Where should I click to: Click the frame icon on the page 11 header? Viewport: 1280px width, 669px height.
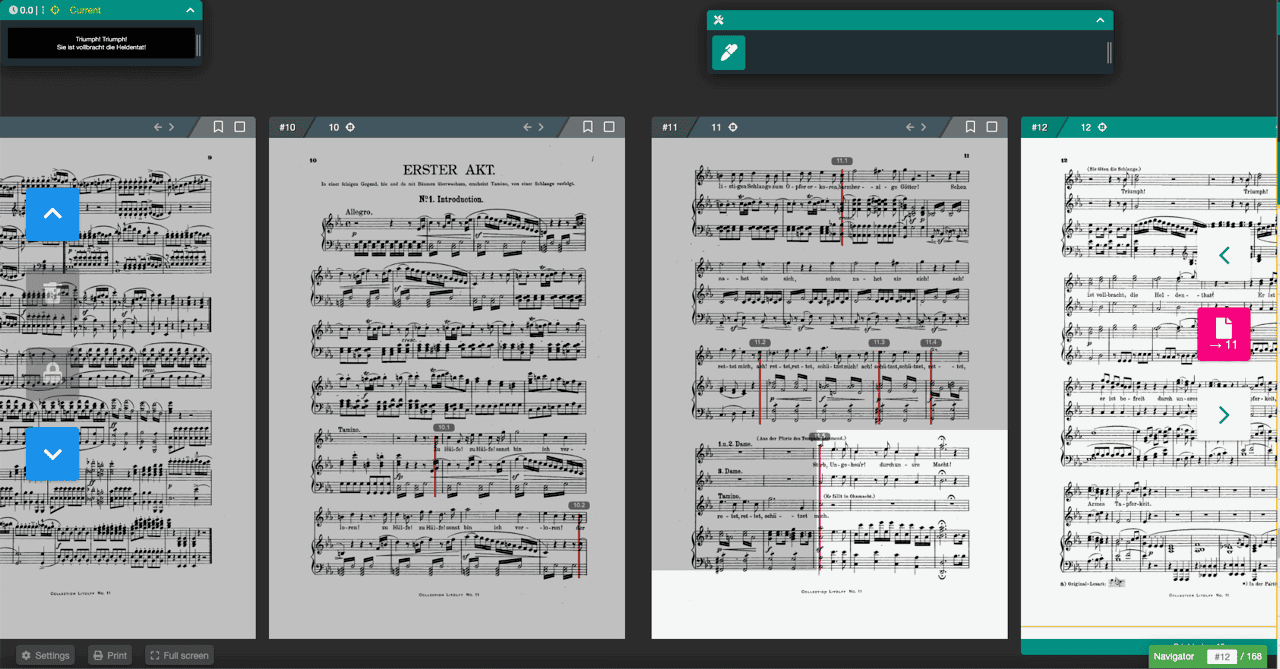pos(991,127)
